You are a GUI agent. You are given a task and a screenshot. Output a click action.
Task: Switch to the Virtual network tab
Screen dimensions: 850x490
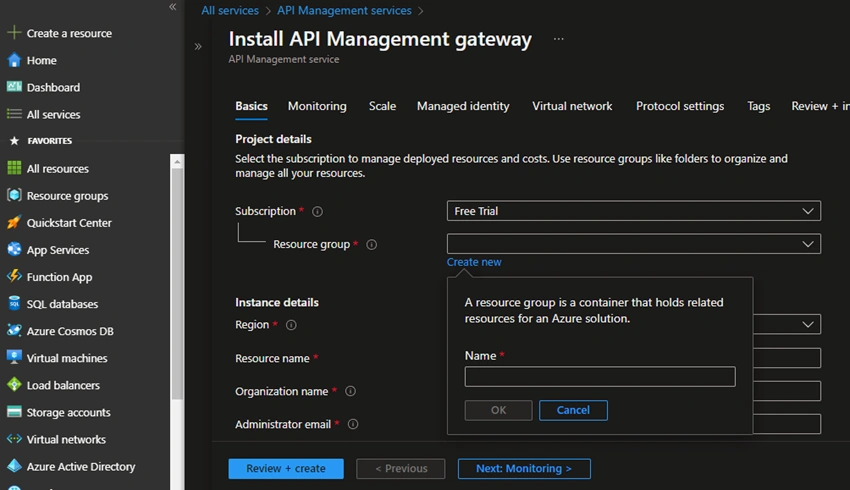coord(572,106)
